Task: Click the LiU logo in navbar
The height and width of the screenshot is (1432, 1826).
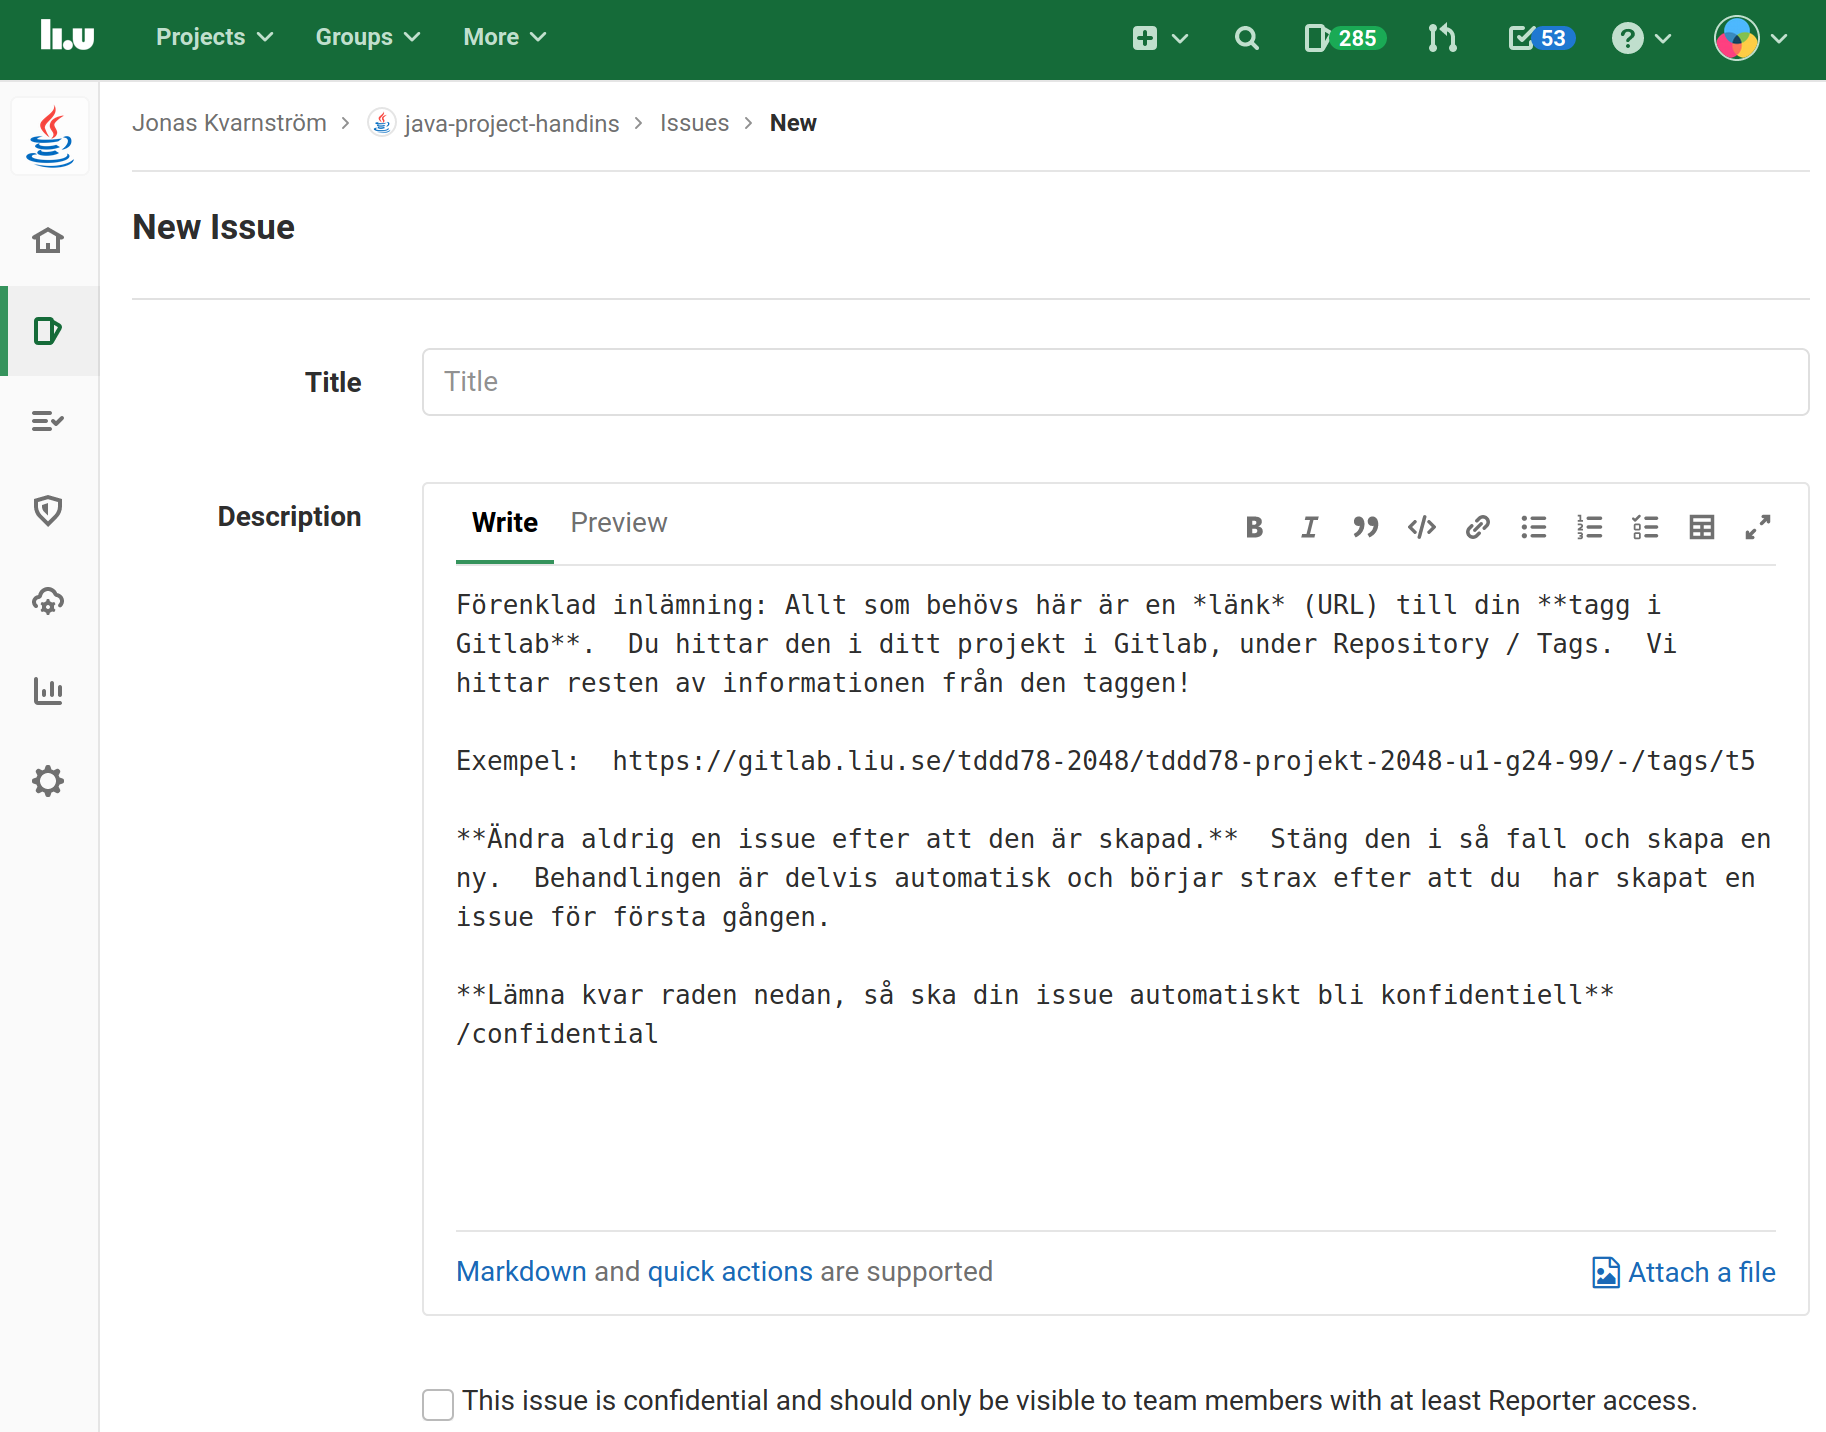Action: [x=67, y=36]
